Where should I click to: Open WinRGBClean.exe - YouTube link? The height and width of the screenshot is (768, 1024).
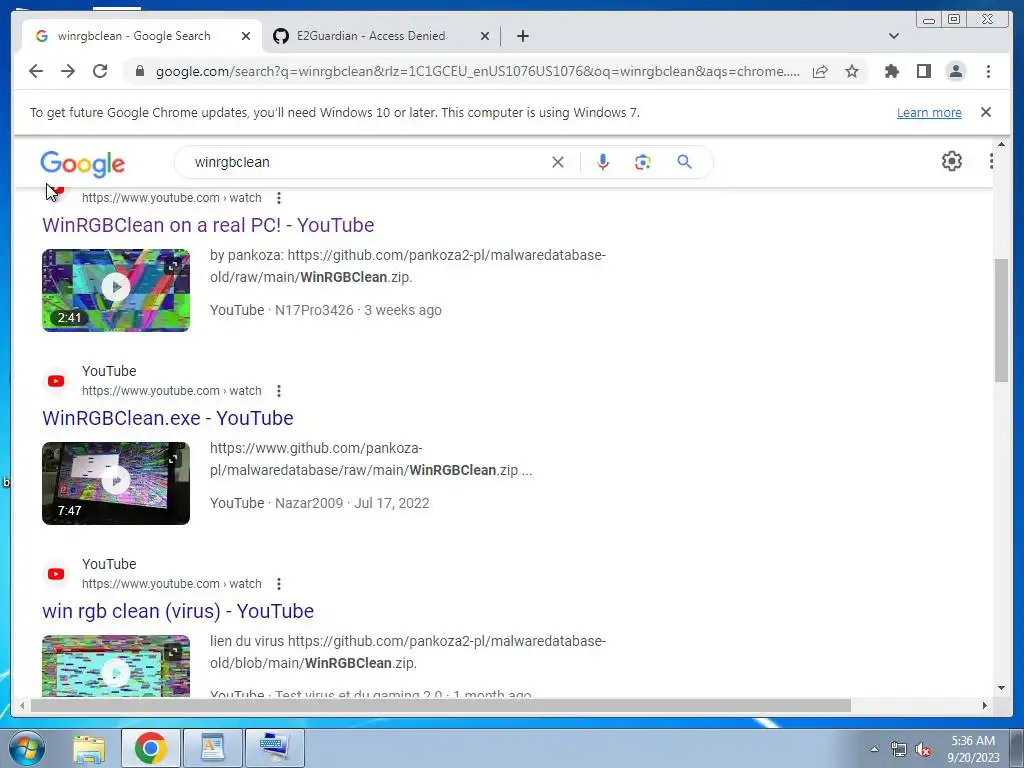168,418
